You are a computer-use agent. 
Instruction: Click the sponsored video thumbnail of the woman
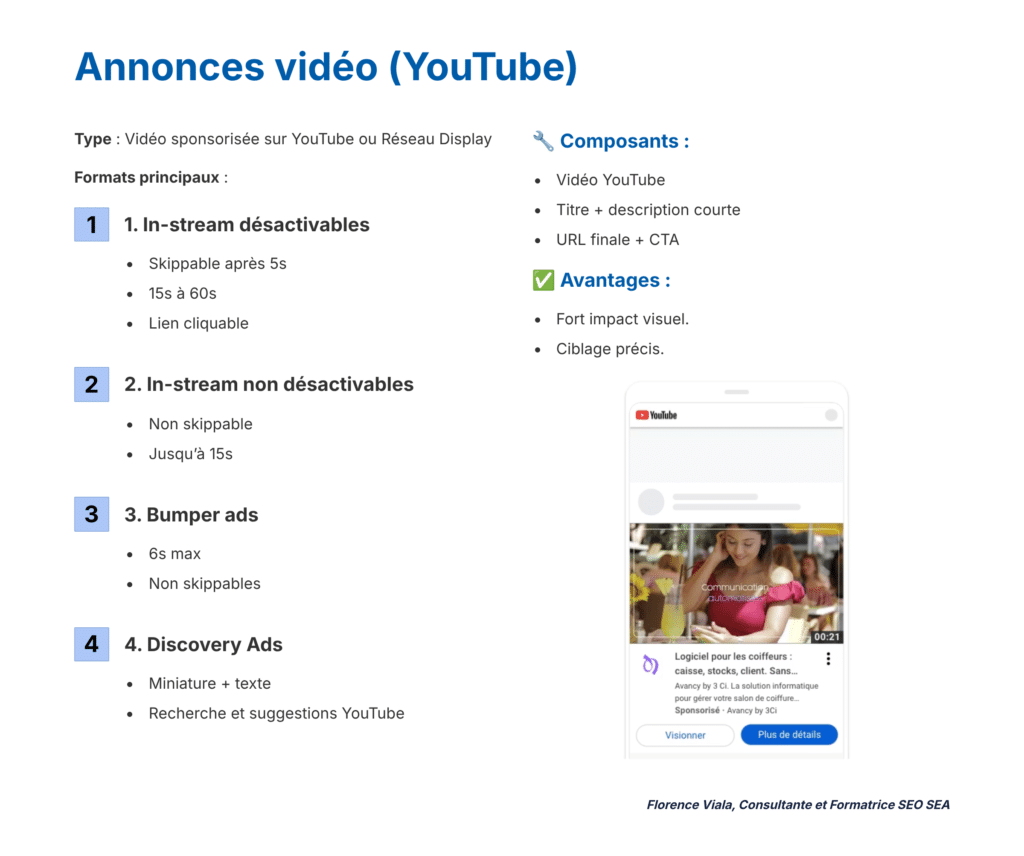[x=736, y=583]
